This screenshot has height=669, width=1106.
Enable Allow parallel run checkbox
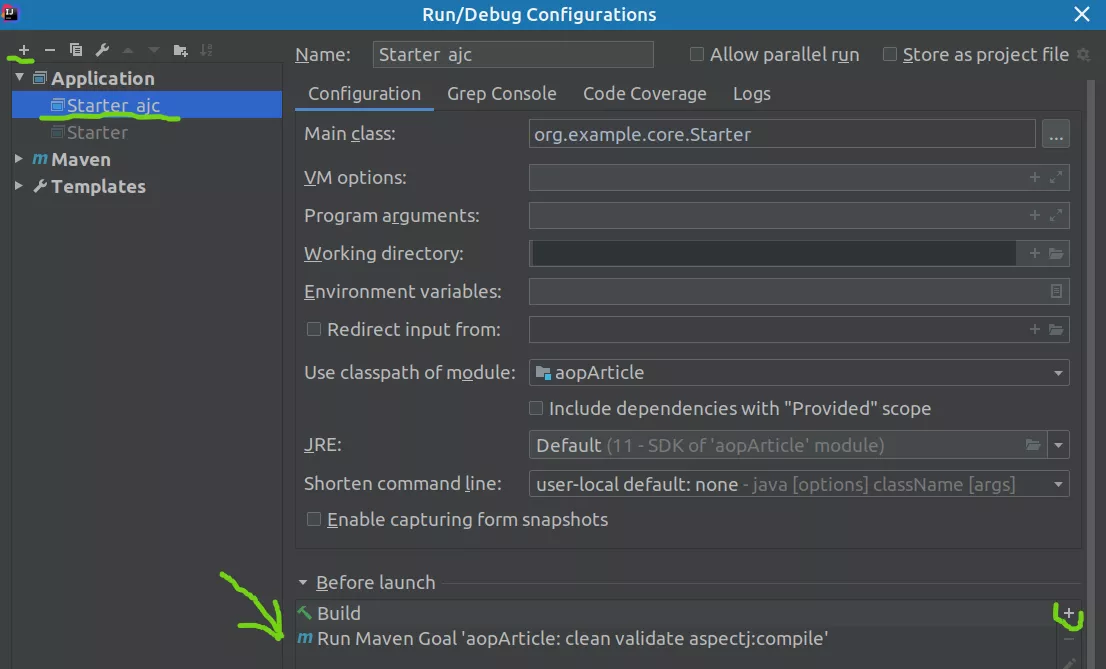(697, 55)
